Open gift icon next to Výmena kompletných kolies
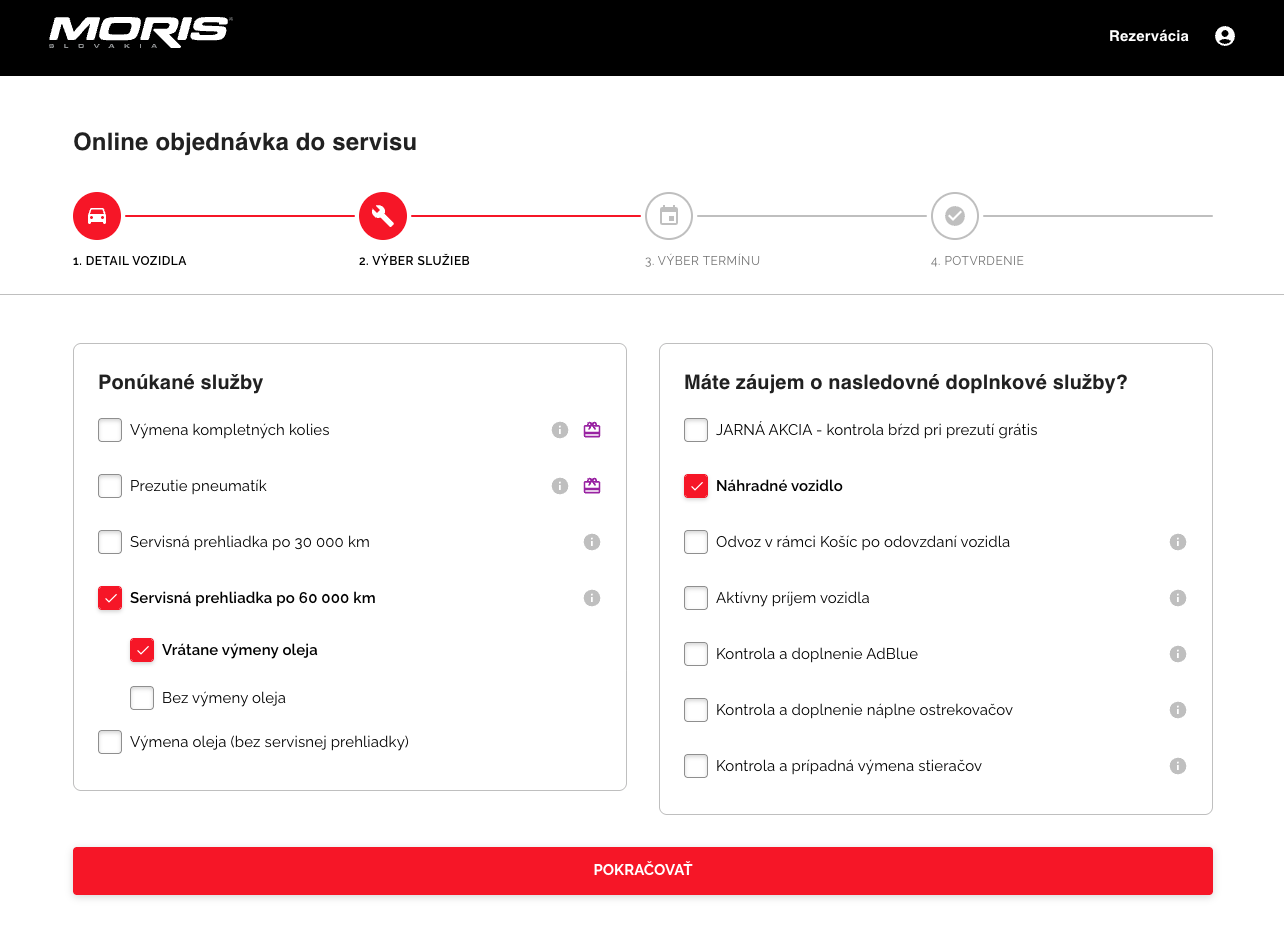This screenshot has height=947, width=1284. 592,430
